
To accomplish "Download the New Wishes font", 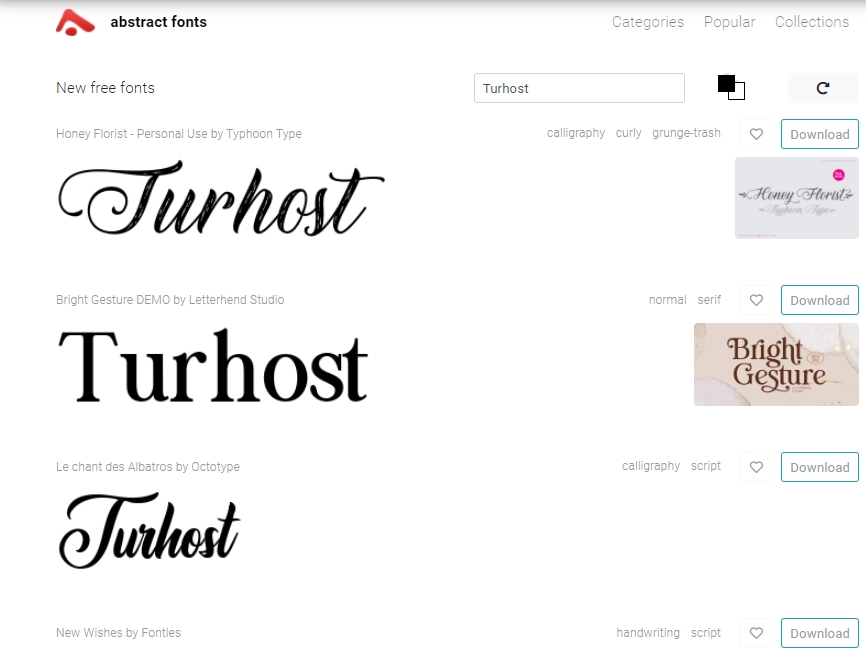I will [x=819, y=633].
